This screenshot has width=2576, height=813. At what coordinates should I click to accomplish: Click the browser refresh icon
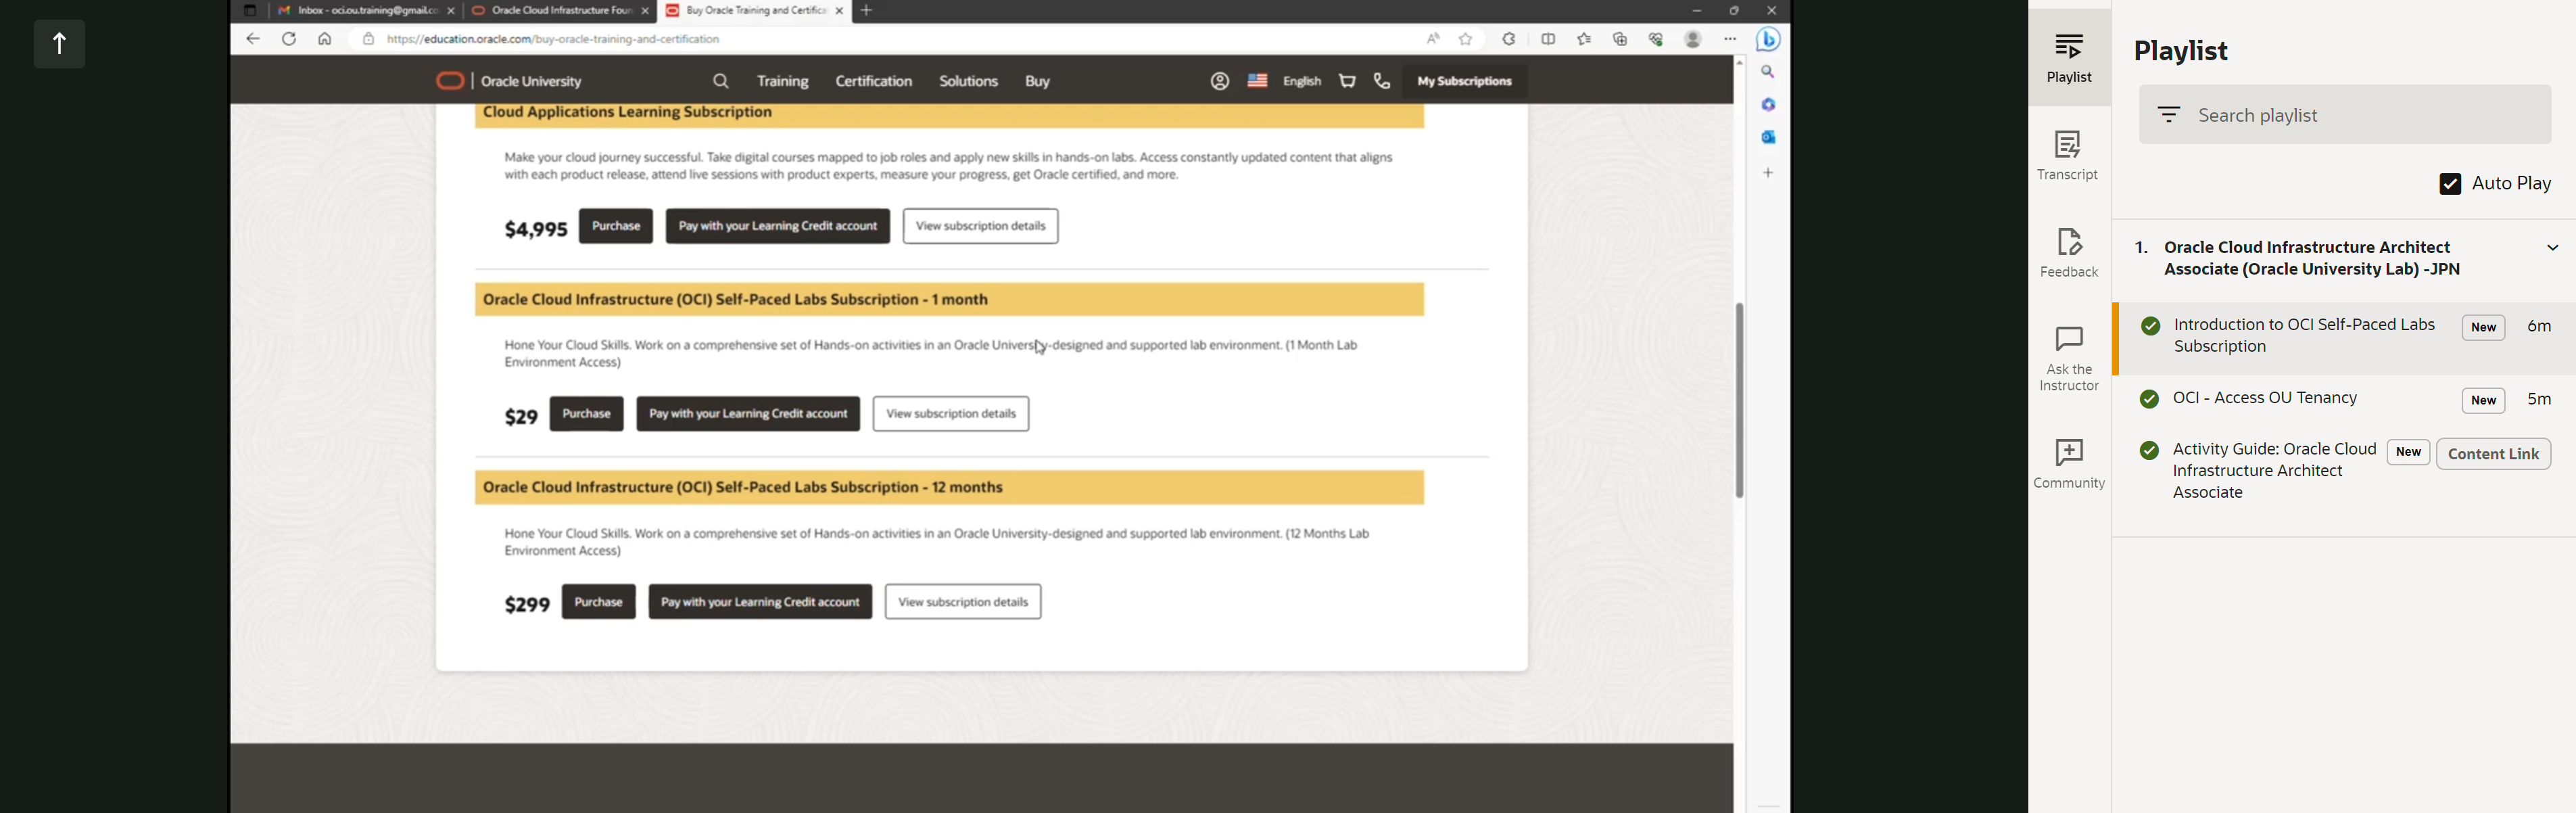289,39
